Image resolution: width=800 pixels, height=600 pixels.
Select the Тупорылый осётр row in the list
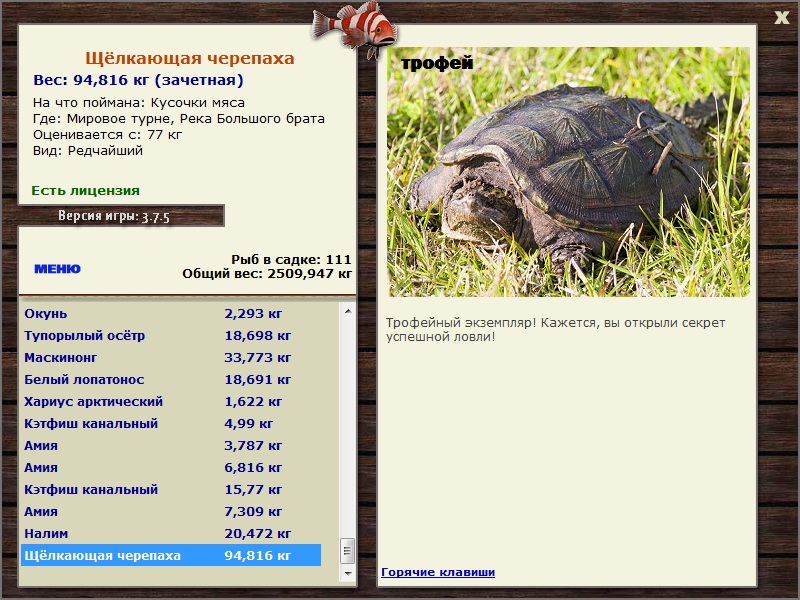tap(171, 336)
